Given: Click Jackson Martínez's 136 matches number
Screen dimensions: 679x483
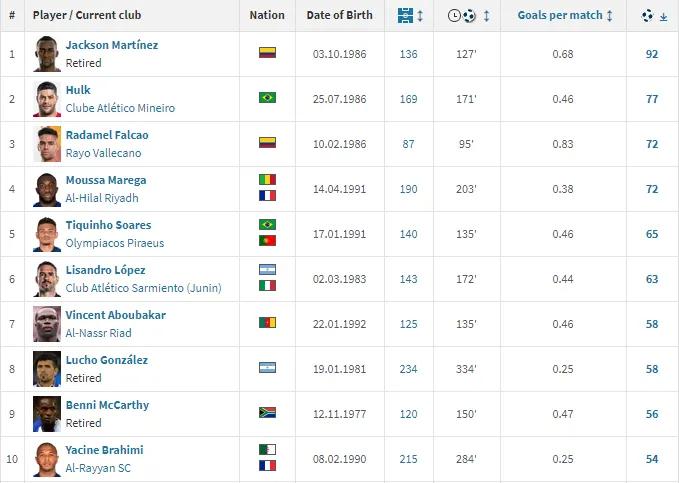Looking at the screenshot, I should click(x=409, y=53).
